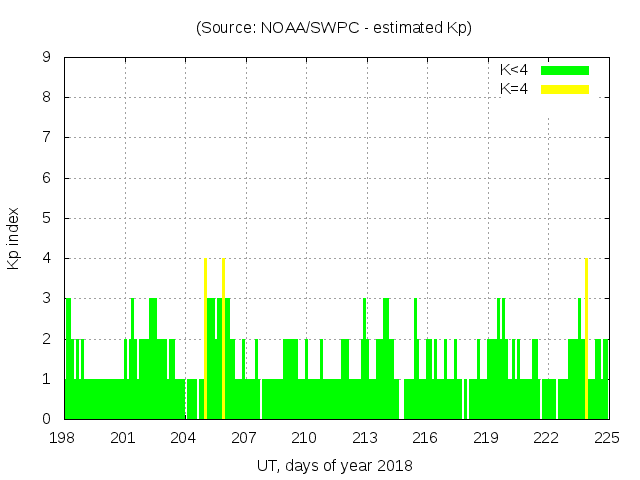
Task: Click y-axis tick label 0
Action: (x=46, y=419)
